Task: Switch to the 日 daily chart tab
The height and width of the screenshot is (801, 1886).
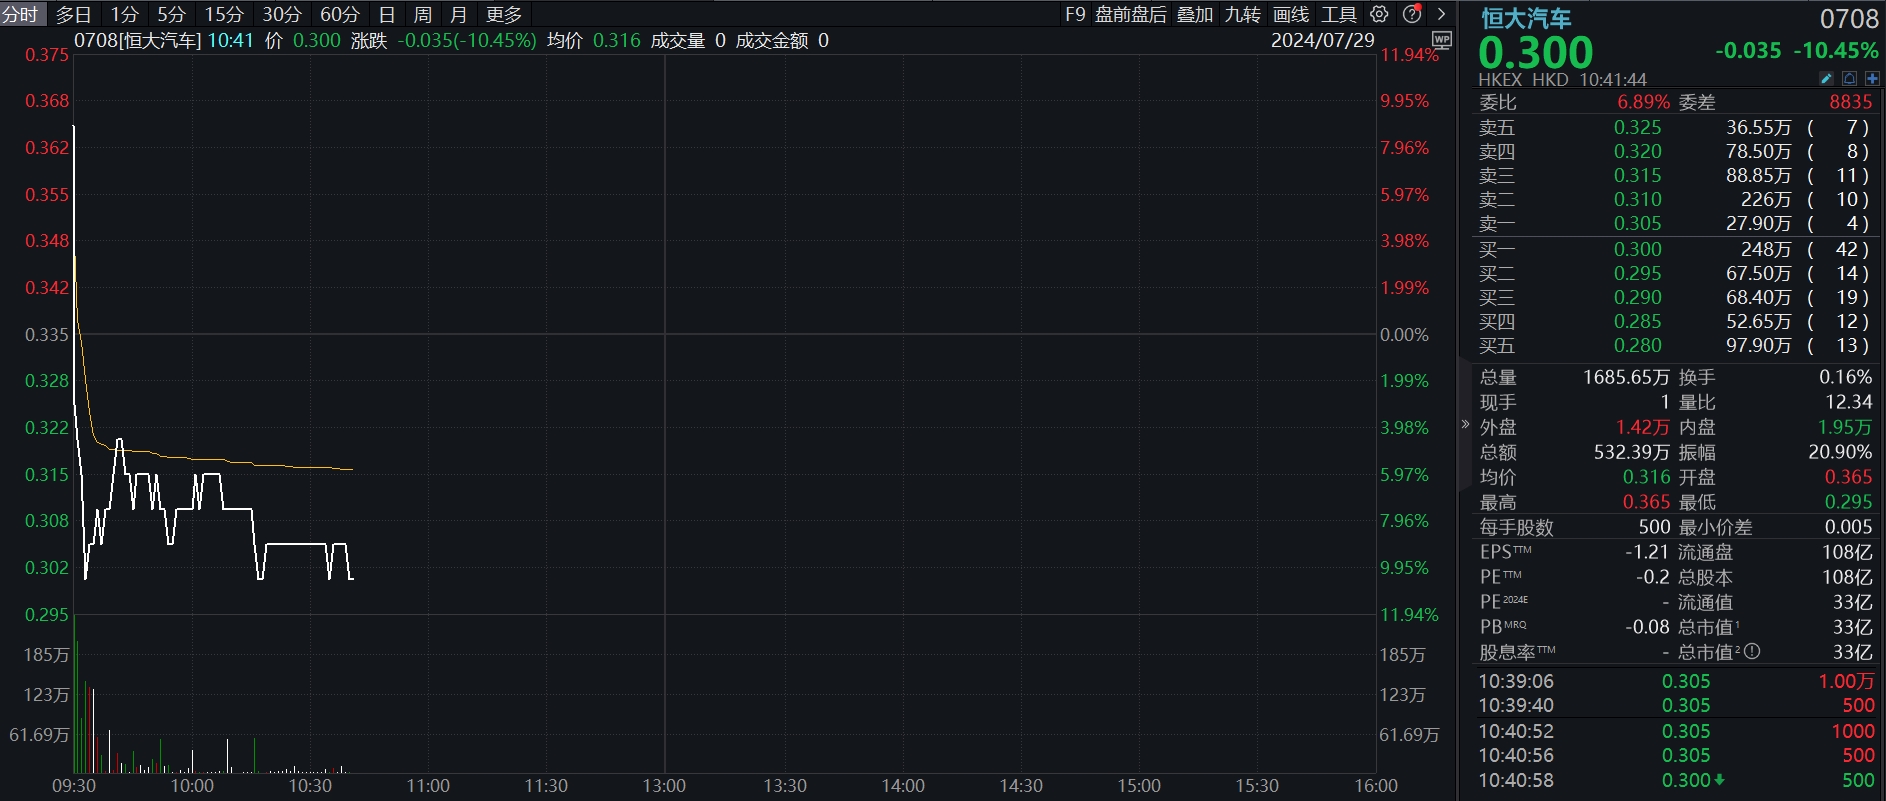Action: tap(387, 14)
